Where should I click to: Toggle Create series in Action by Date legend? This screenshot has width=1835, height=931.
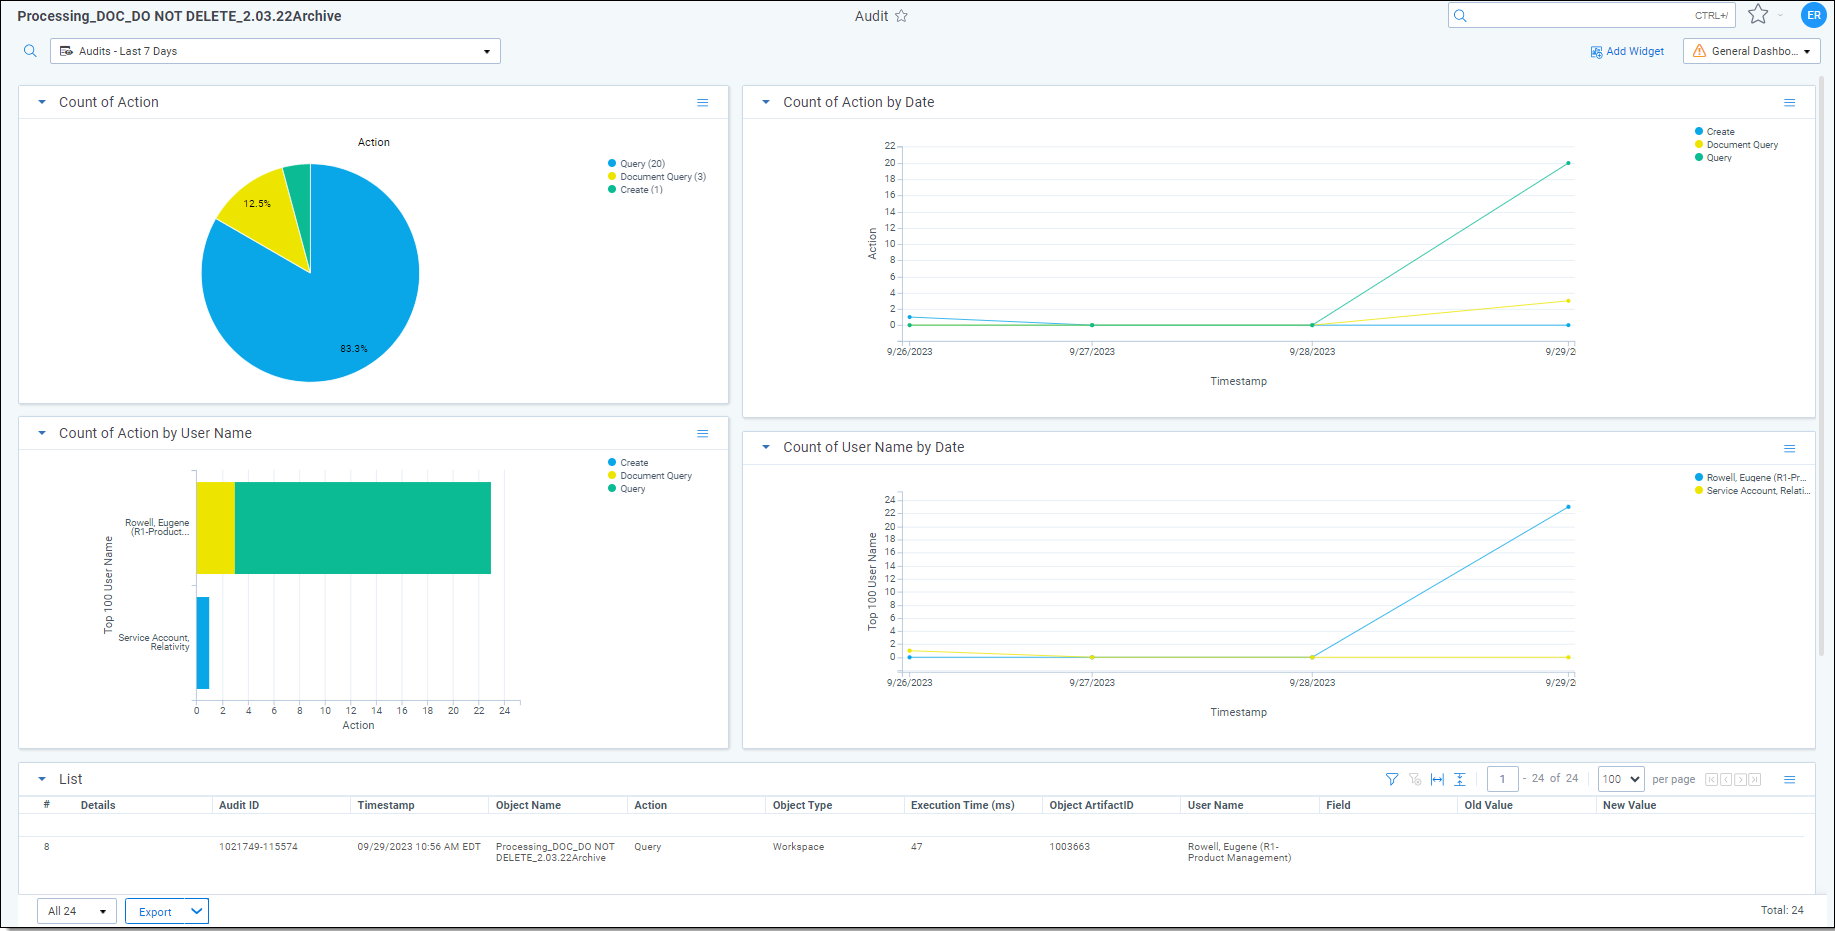pyautogui.click(x=1719, y=132)
